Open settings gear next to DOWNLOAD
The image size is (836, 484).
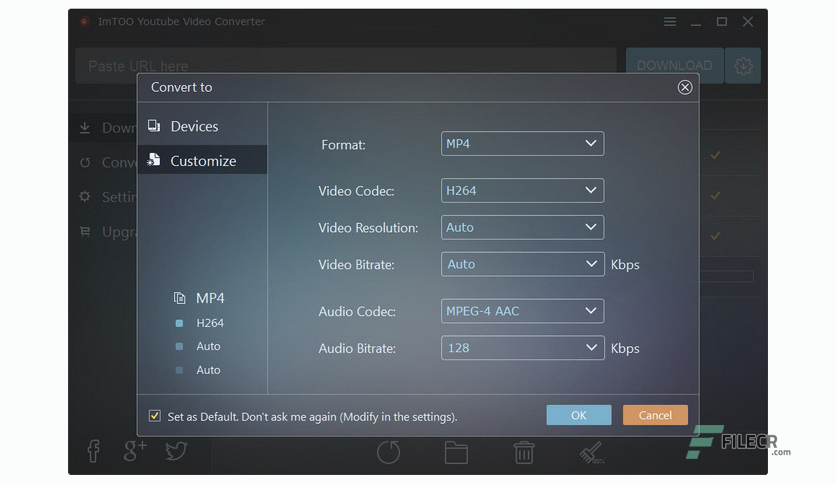(743, 66)
